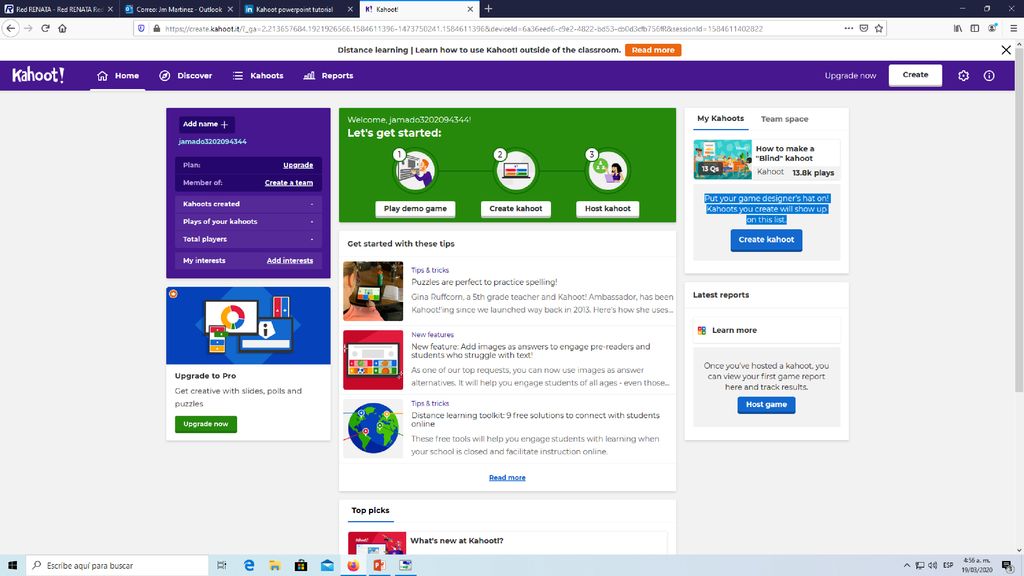This screenshot has width=1024, height=576.
Task: Switch to PowerPoint on the taskbar
Action: (x=379, y=566)
